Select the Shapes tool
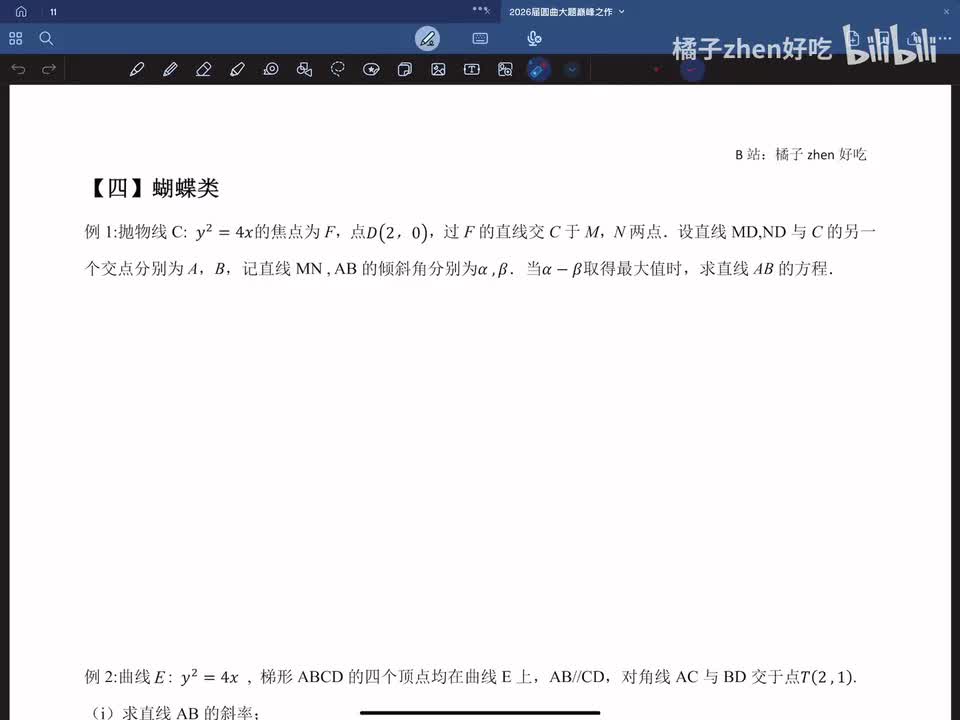 tap(304, 69)
